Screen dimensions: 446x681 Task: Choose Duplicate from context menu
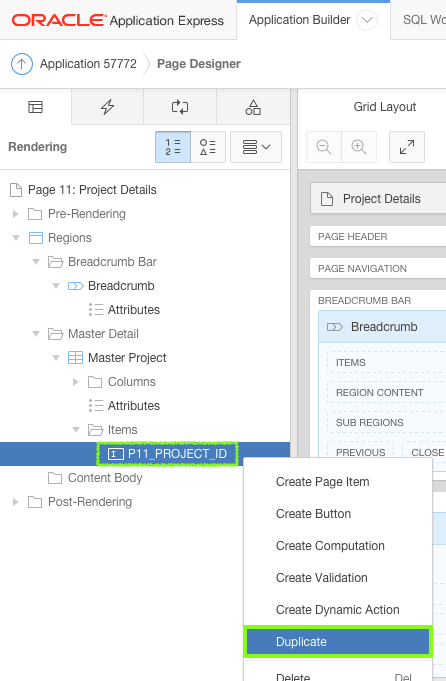pyautogui.click(x=338, y=641)
